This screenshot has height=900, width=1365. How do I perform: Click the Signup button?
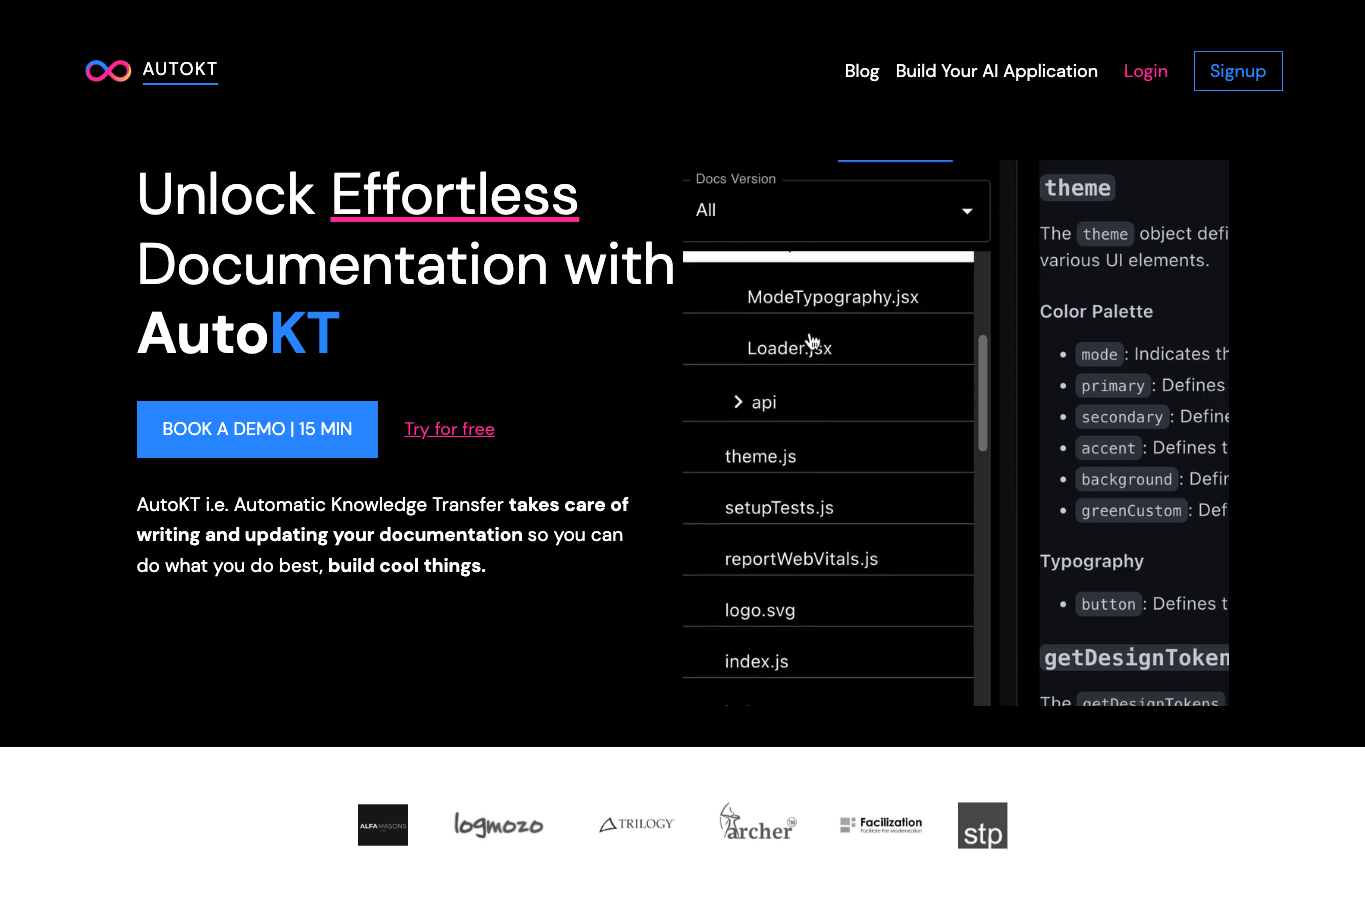[x=1238, y=71]
